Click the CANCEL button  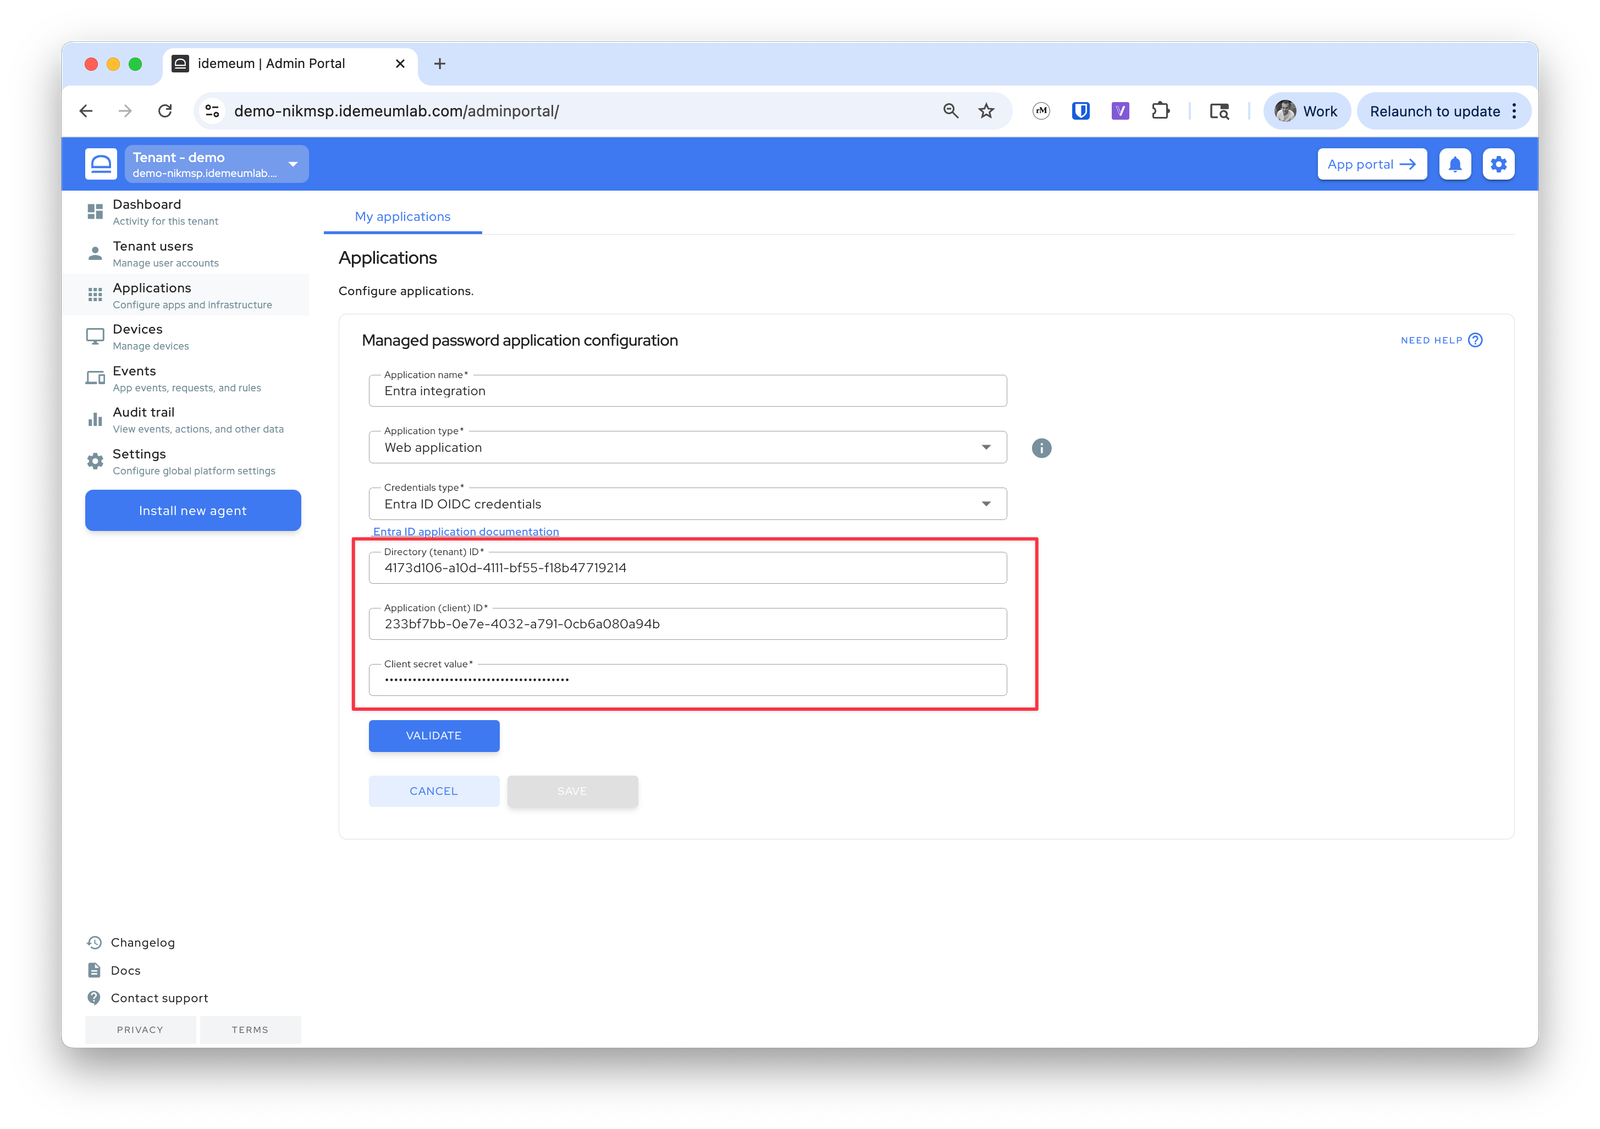pyautogui.click(x=434, y=791)
